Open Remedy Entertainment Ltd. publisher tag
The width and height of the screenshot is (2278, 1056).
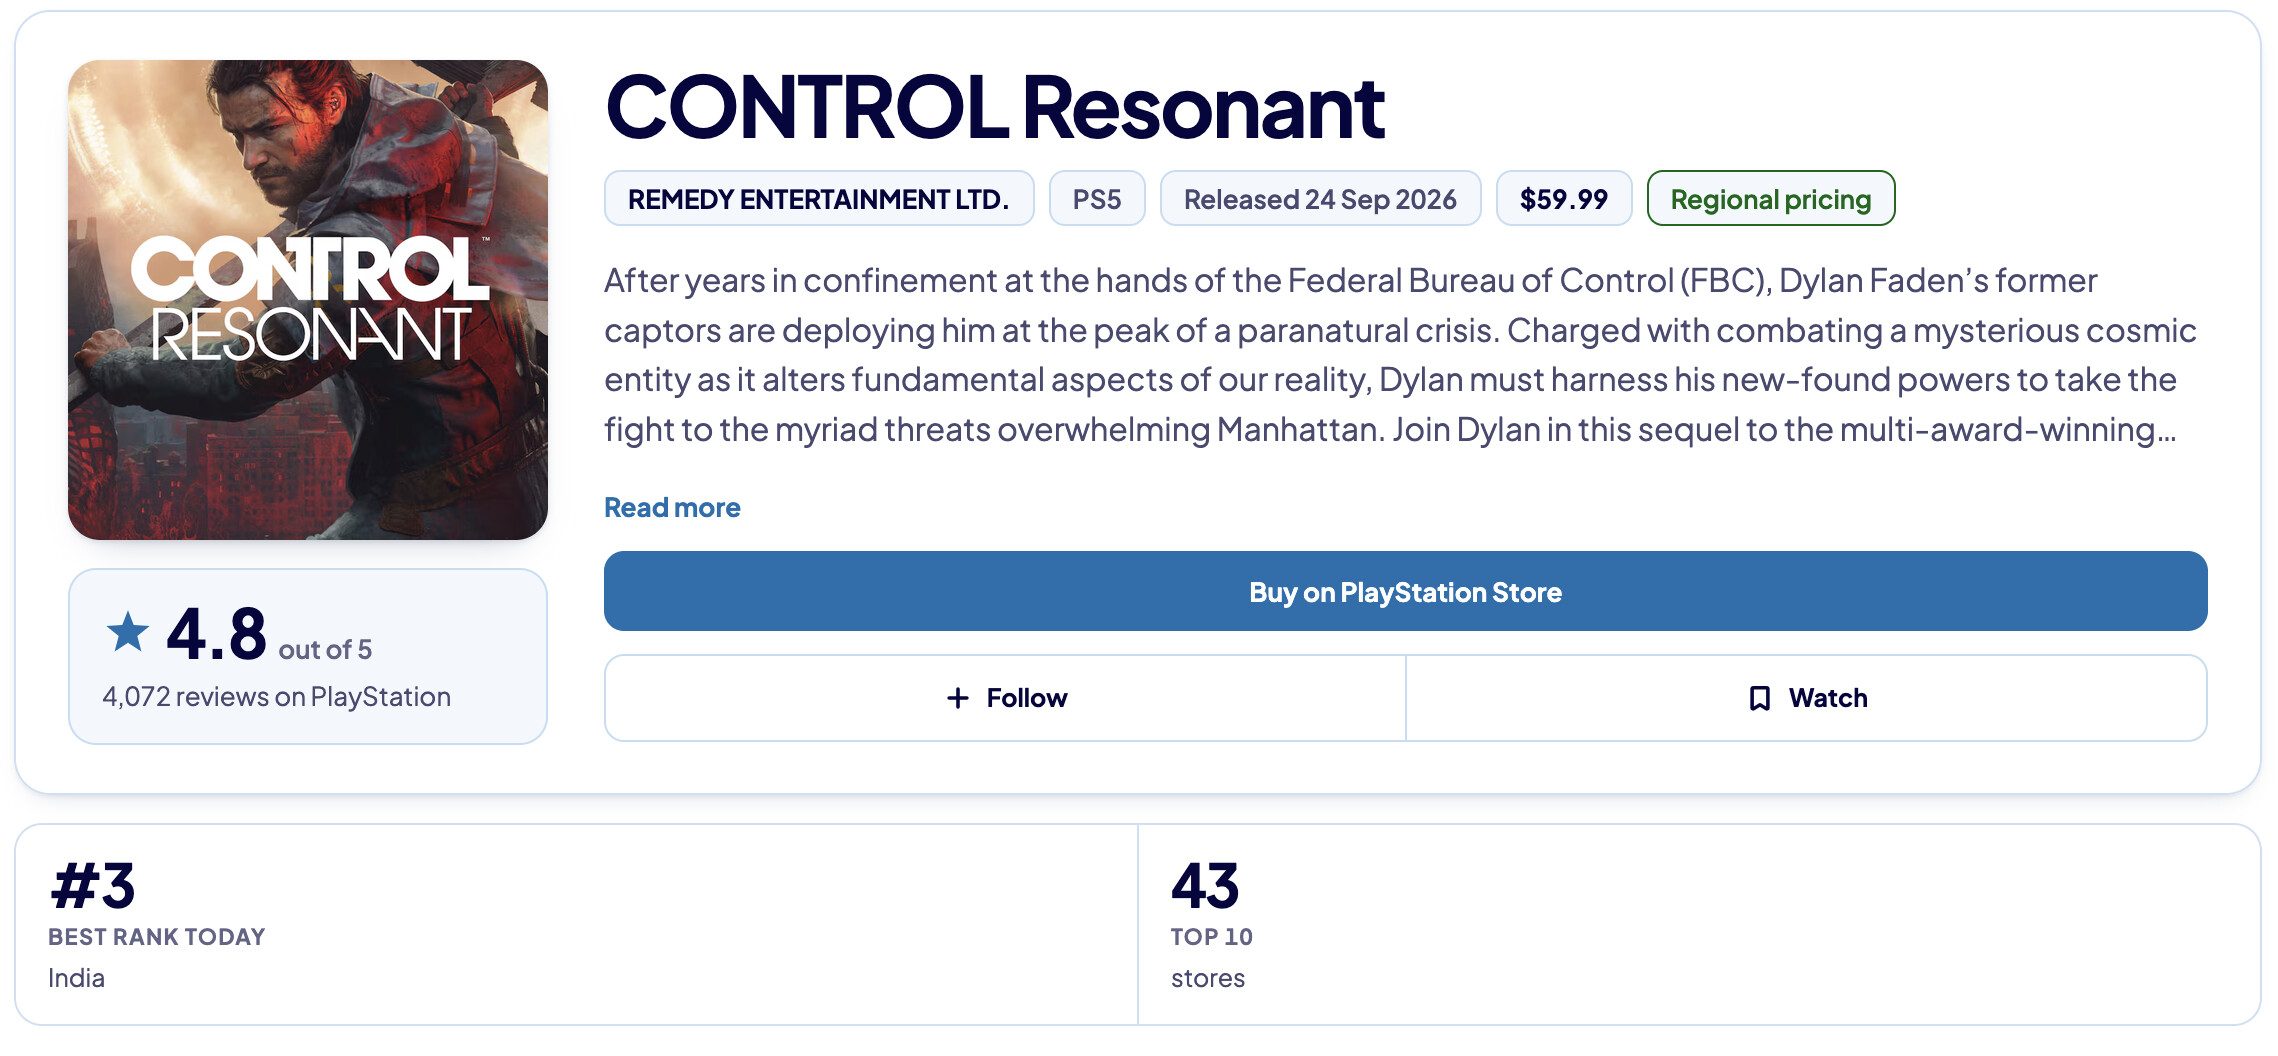(819, 199)
